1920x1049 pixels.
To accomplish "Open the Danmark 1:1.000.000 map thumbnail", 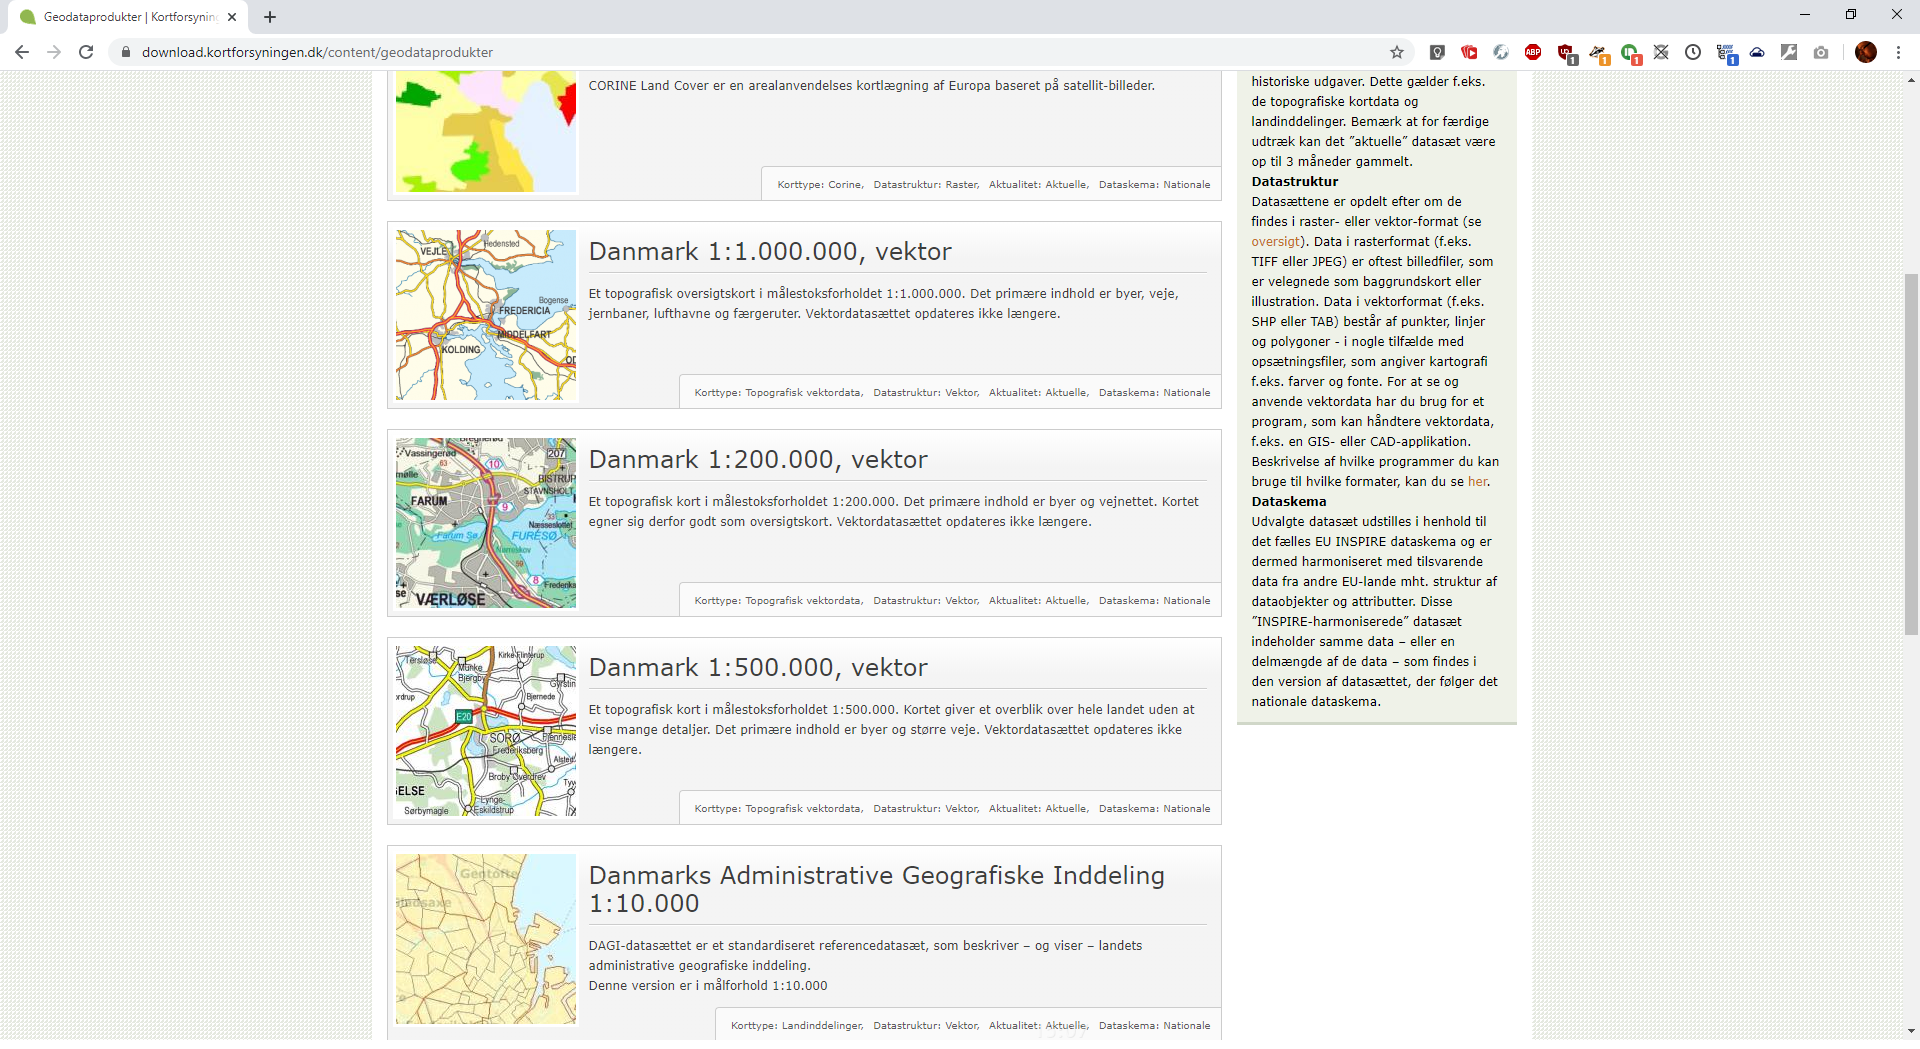I will (486, 315).
